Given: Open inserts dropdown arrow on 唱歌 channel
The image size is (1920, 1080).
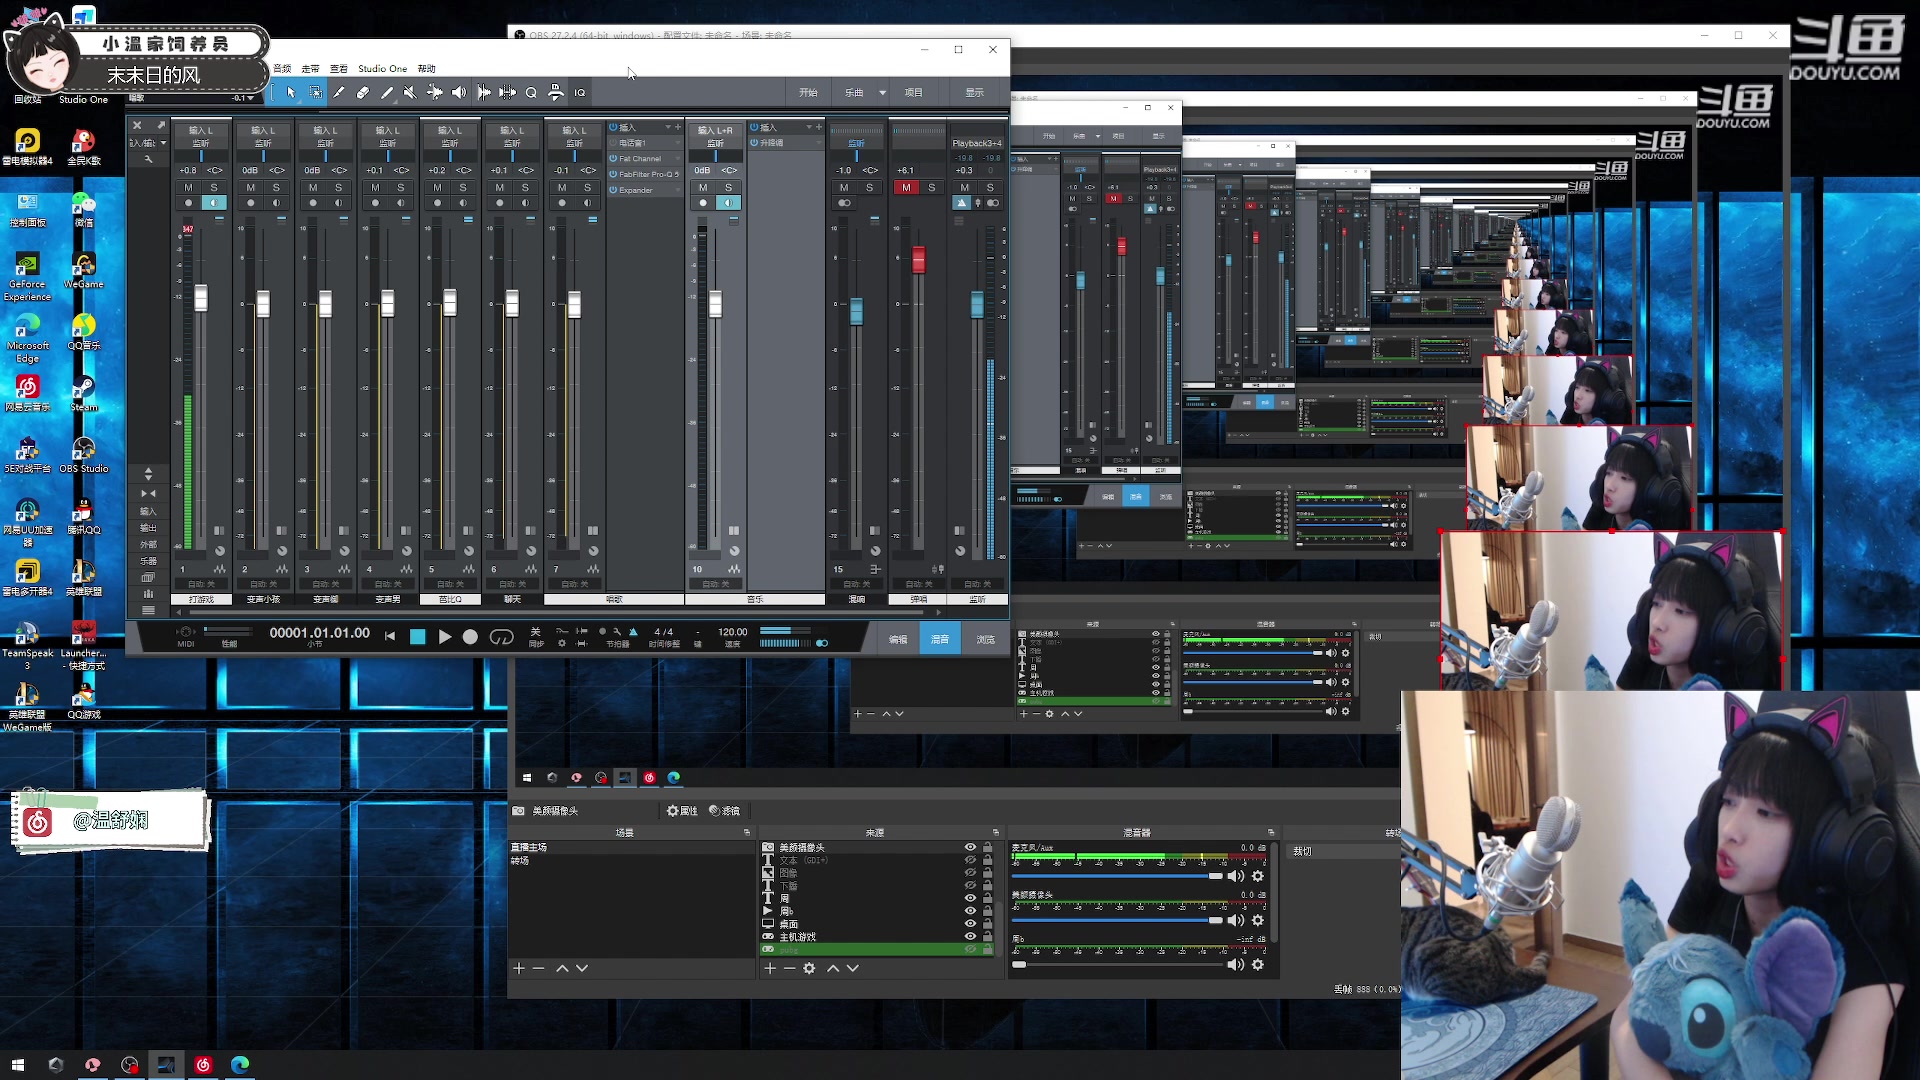Looking at the screenshot, I should point(668,127).
